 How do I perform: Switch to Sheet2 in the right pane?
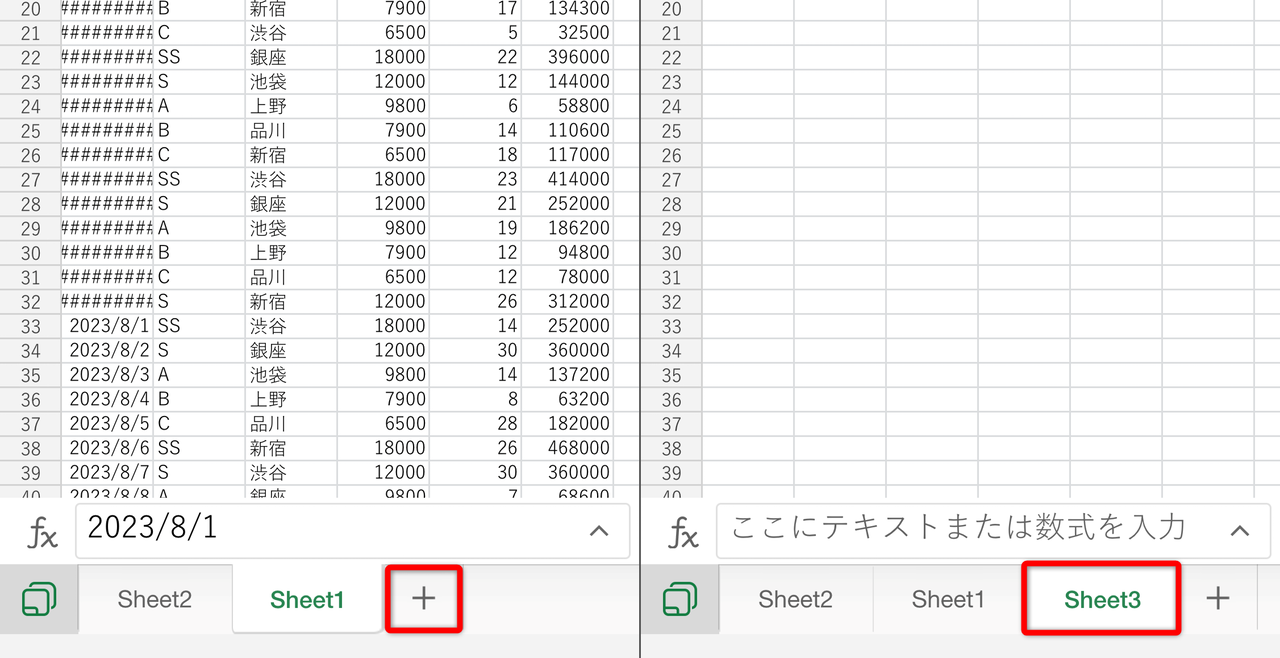pos(794,599)
